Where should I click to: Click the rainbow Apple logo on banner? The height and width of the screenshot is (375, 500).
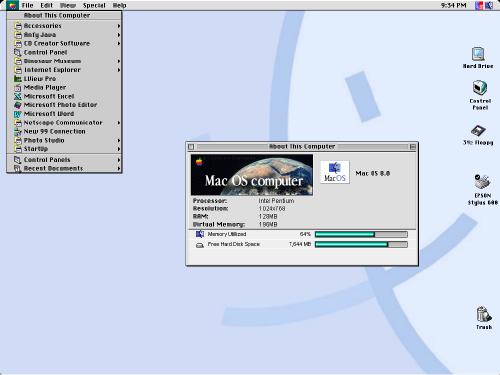pyautogui.click(x=199, y=162)
